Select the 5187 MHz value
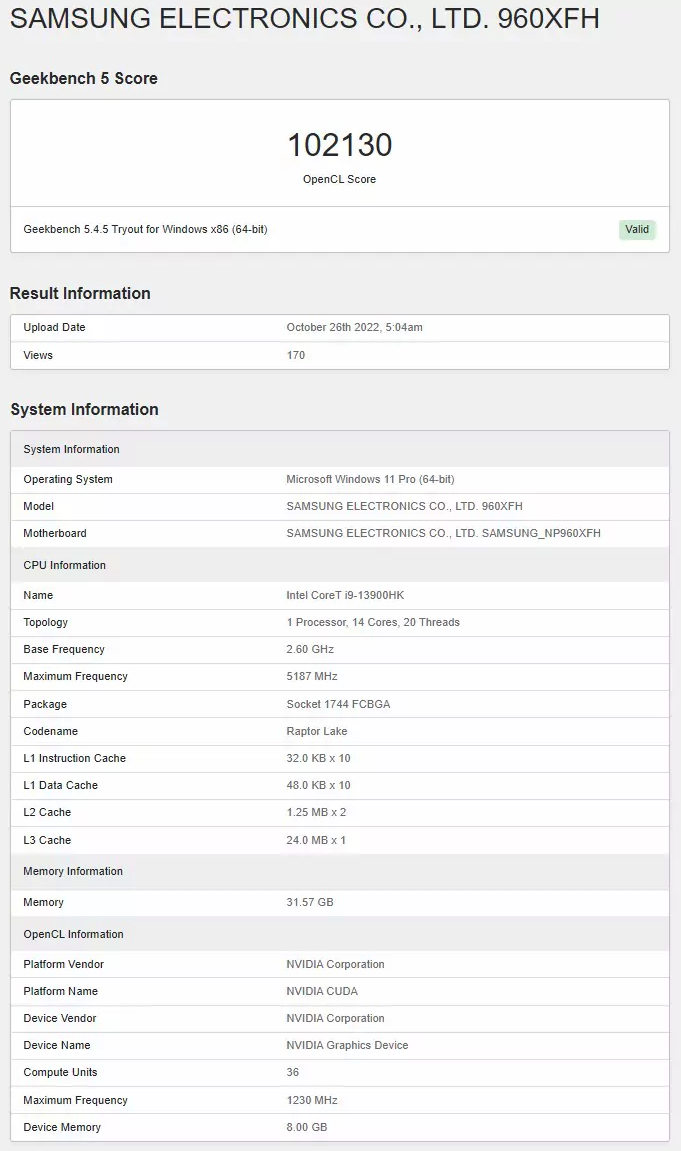Screen dimensions: 681x1151 click(312, 677)
